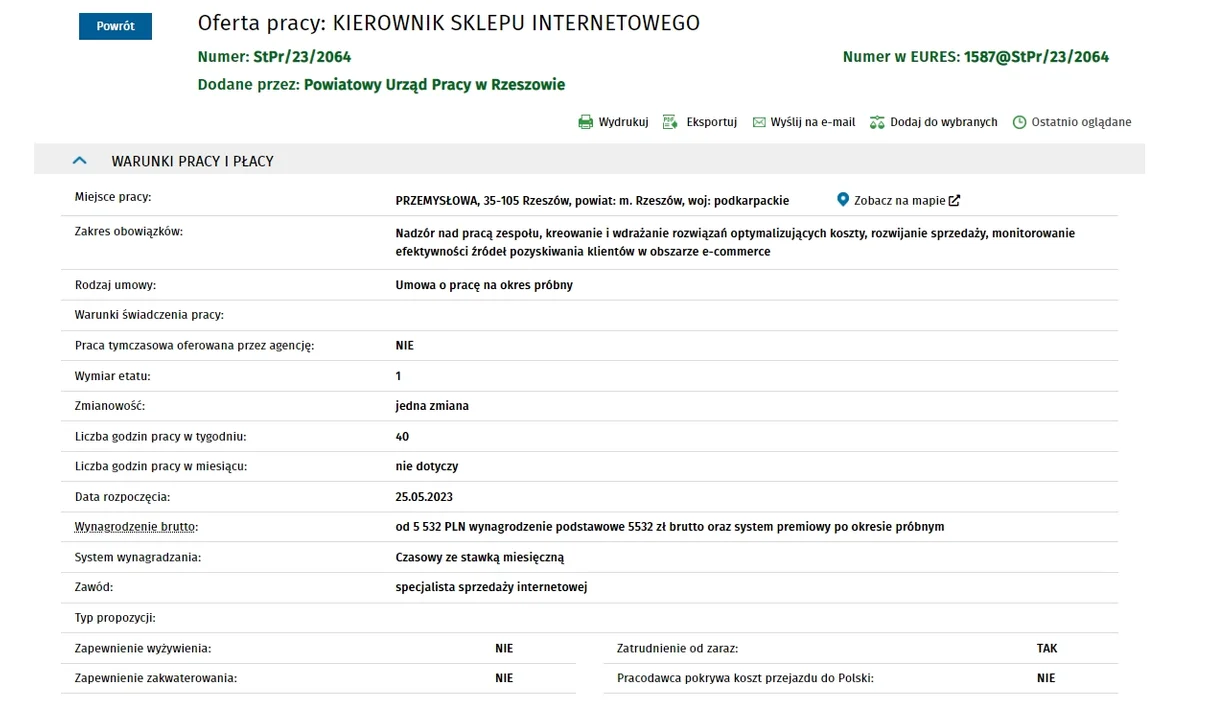Click the Wynagrodzenie brutto label
Viewport: 1212px width, 720px height.
(137, 527)
